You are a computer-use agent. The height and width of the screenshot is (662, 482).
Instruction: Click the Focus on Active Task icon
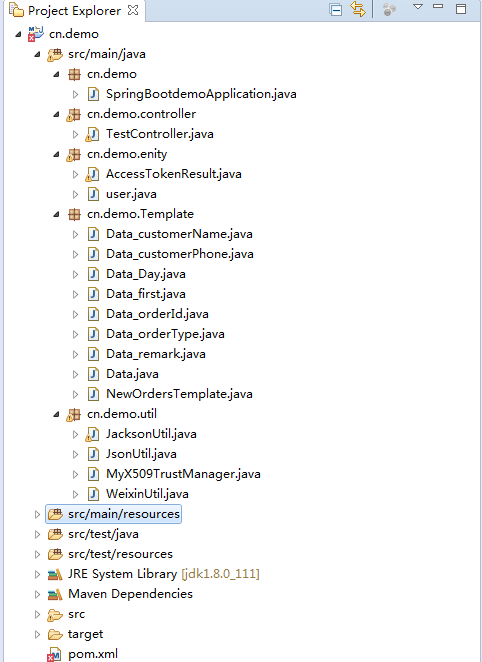[x=389, y=9]
